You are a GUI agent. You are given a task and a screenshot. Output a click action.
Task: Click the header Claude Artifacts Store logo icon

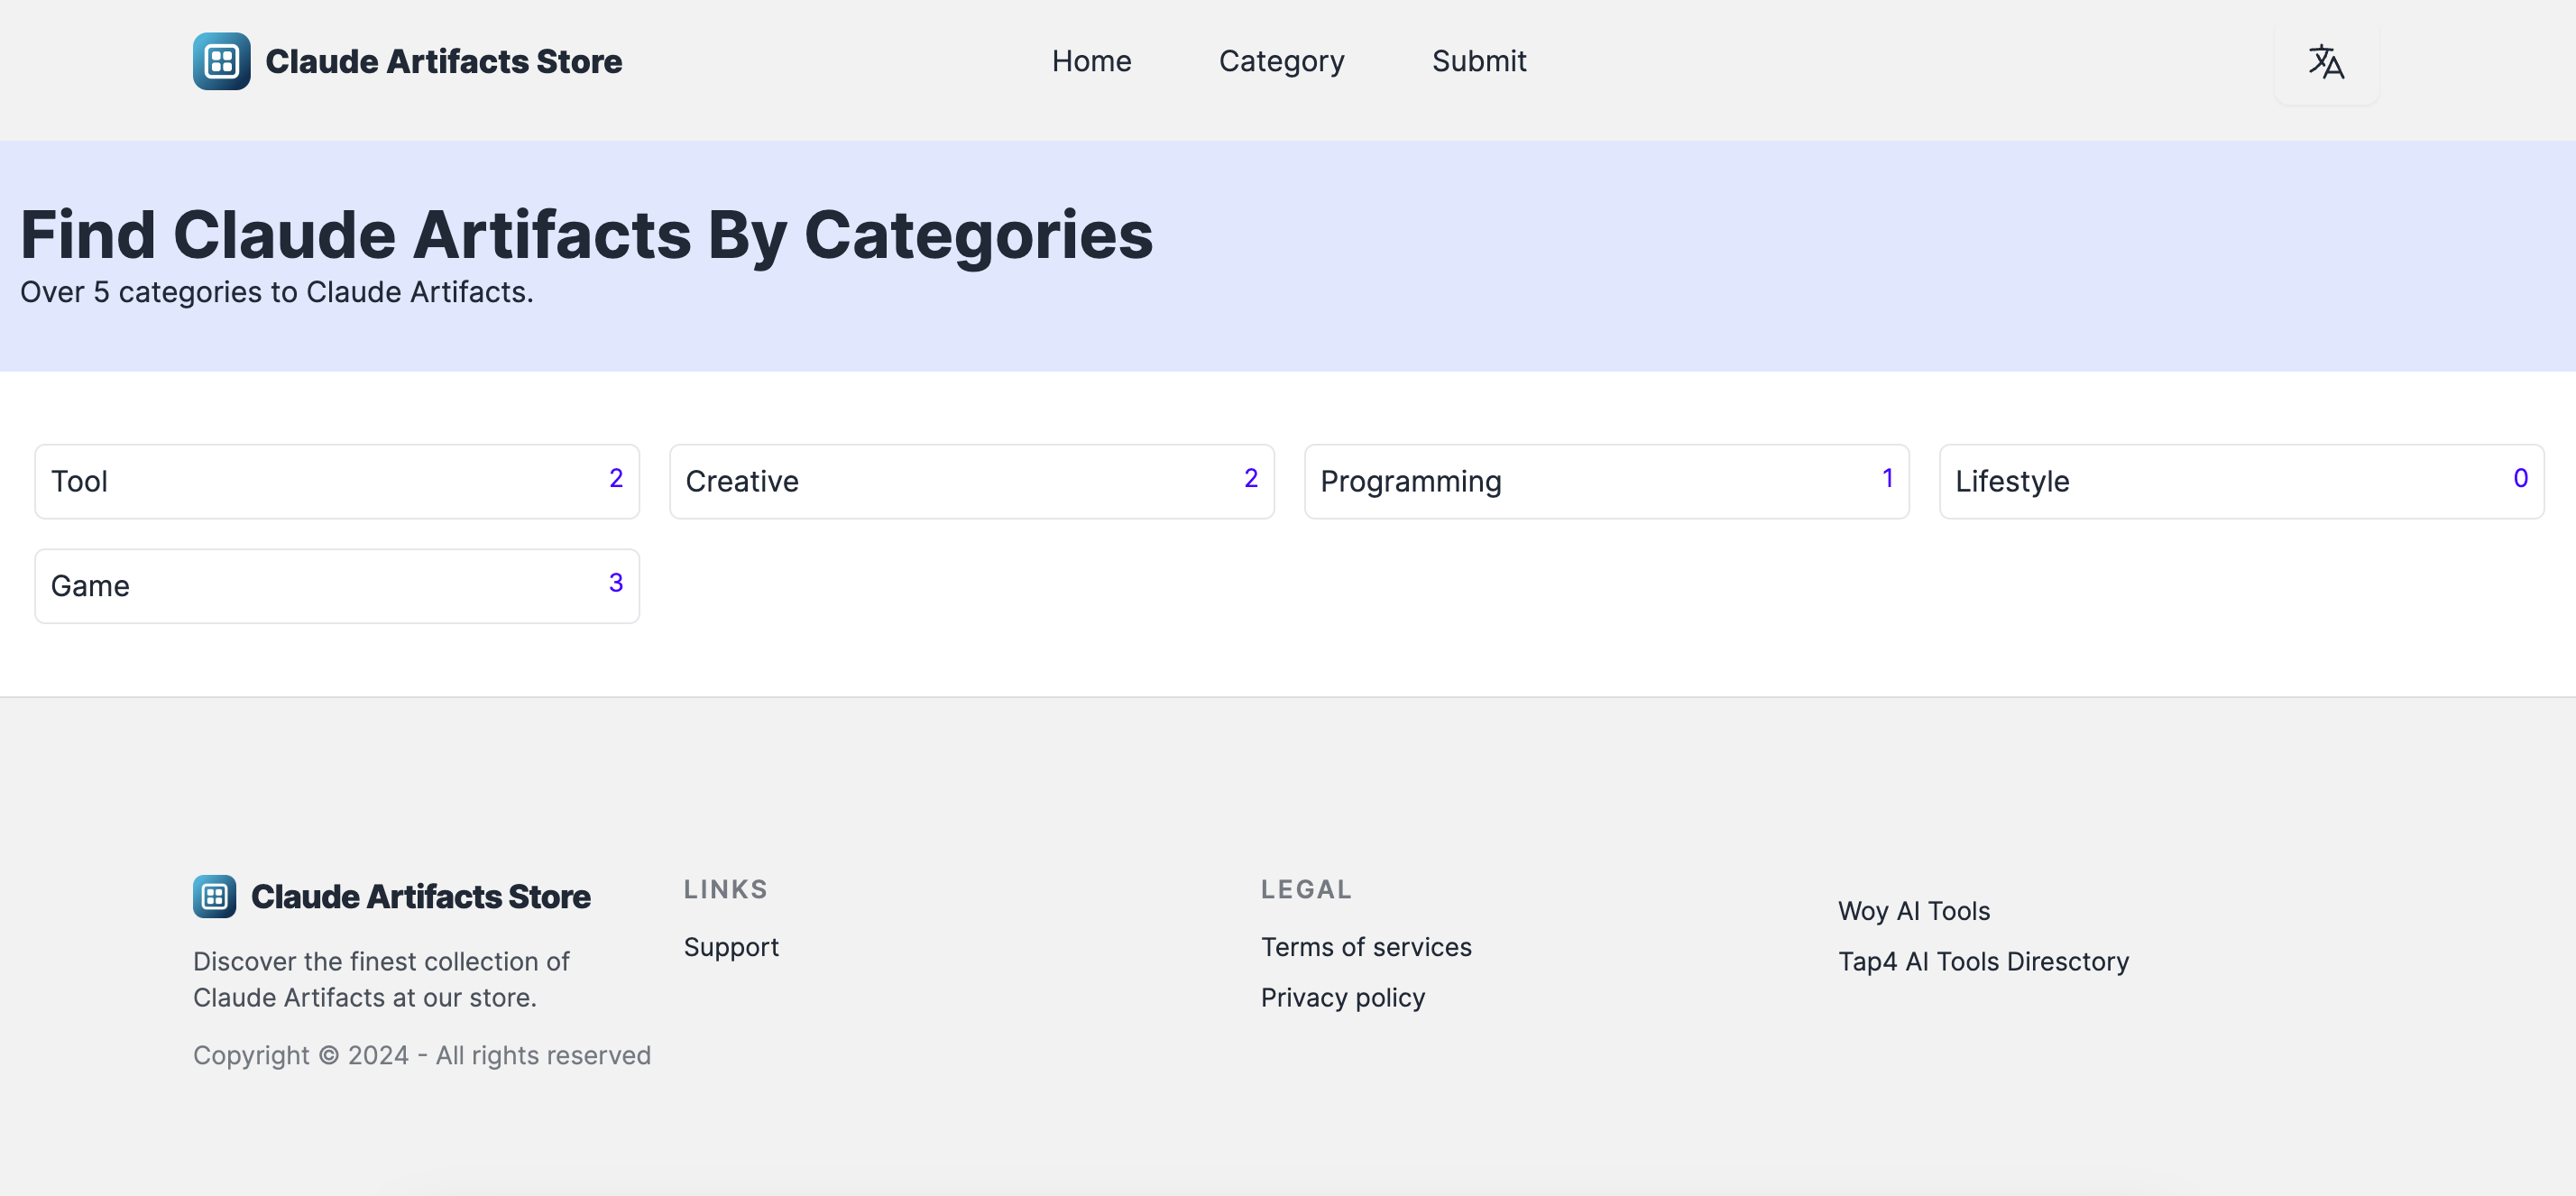(x=221, y=61)
